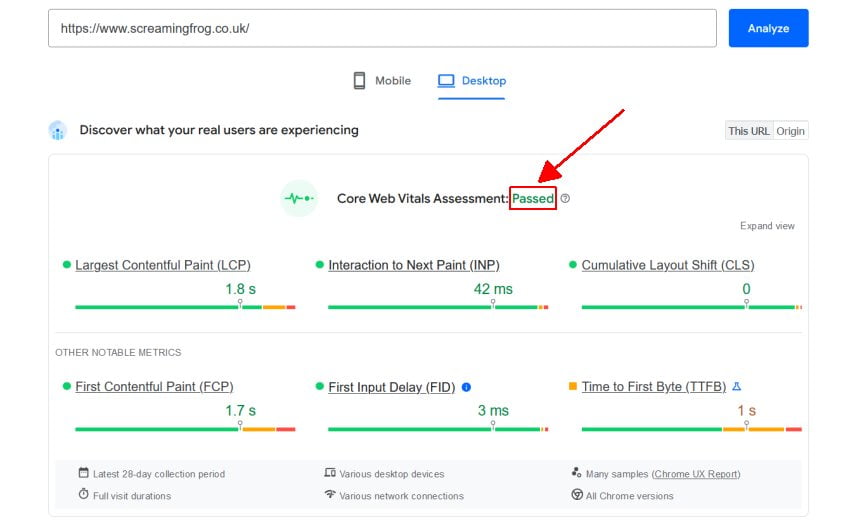The height and width of the screenshot is (529, 850).
Task: Click 'Latest 28-day collection period' text
Action: pyautogui.click(x=159, y=474)
